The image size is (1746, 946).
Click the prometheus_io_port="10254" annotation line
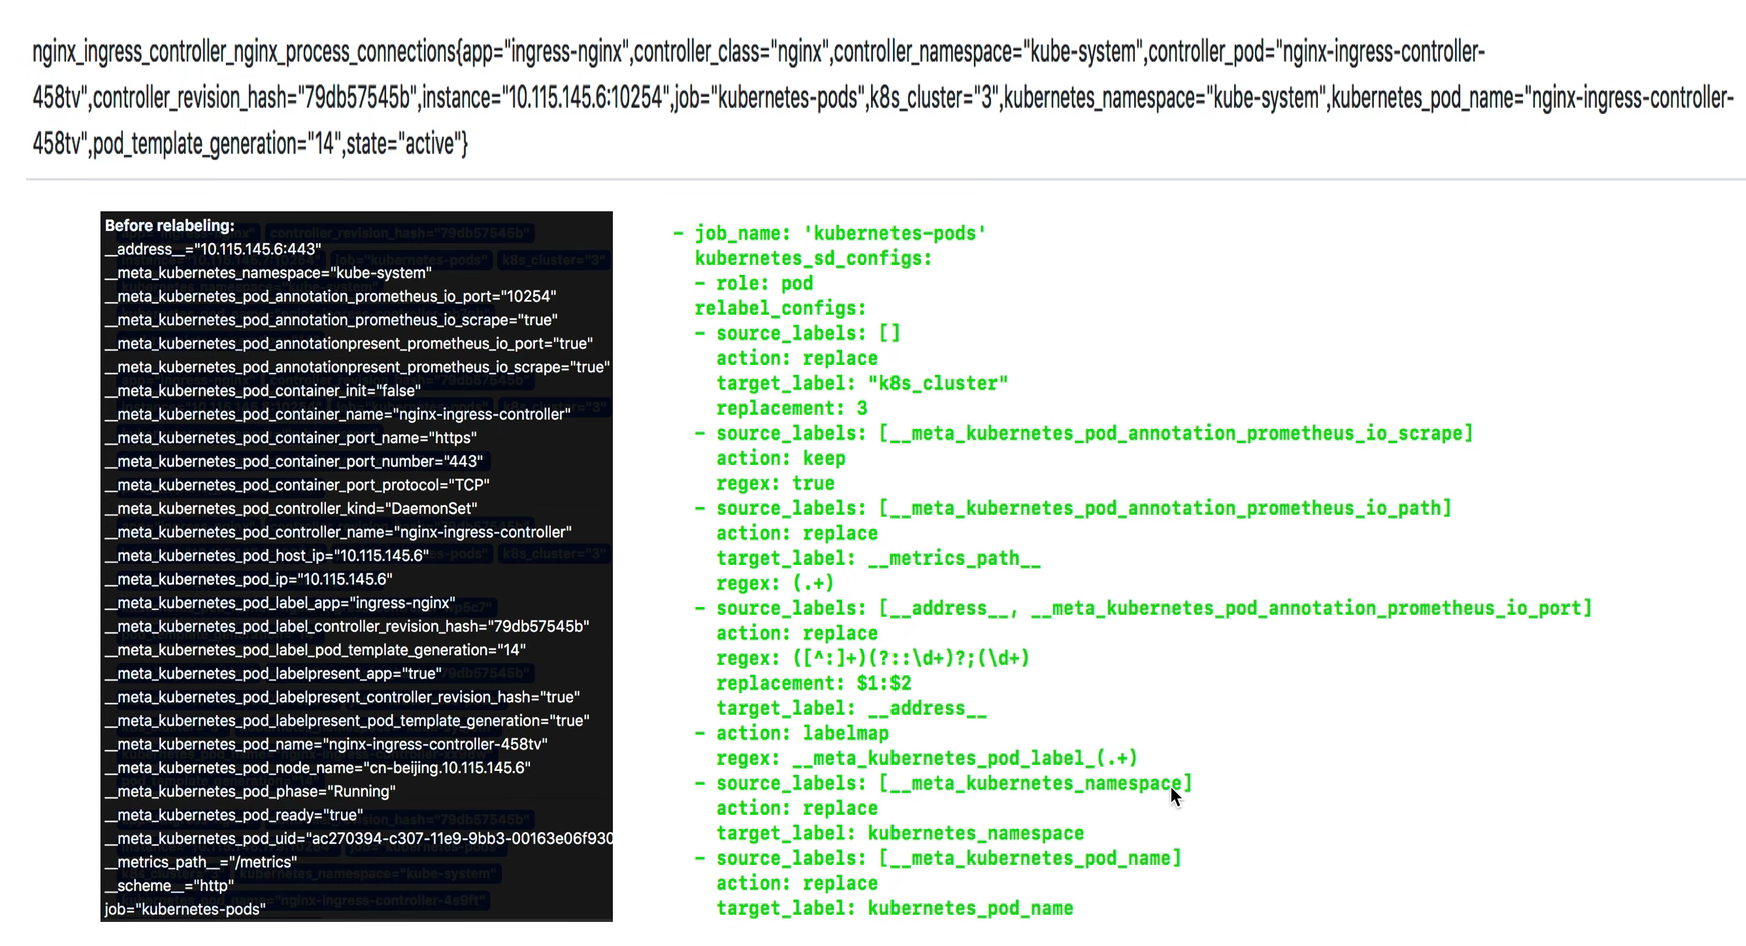(x=330, y=296)
